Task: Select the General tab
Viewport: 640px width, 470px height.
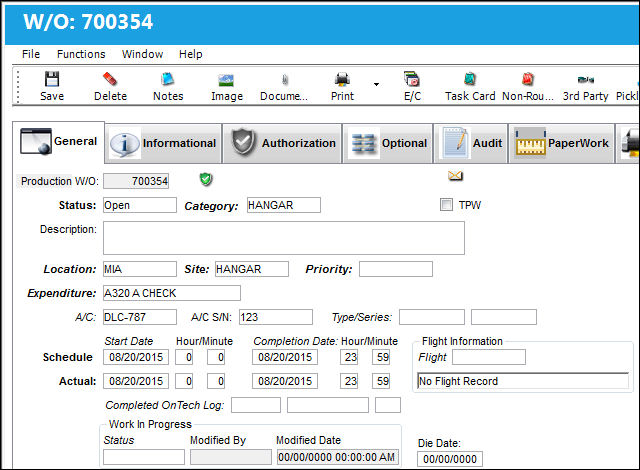Action: pos(58,142)
